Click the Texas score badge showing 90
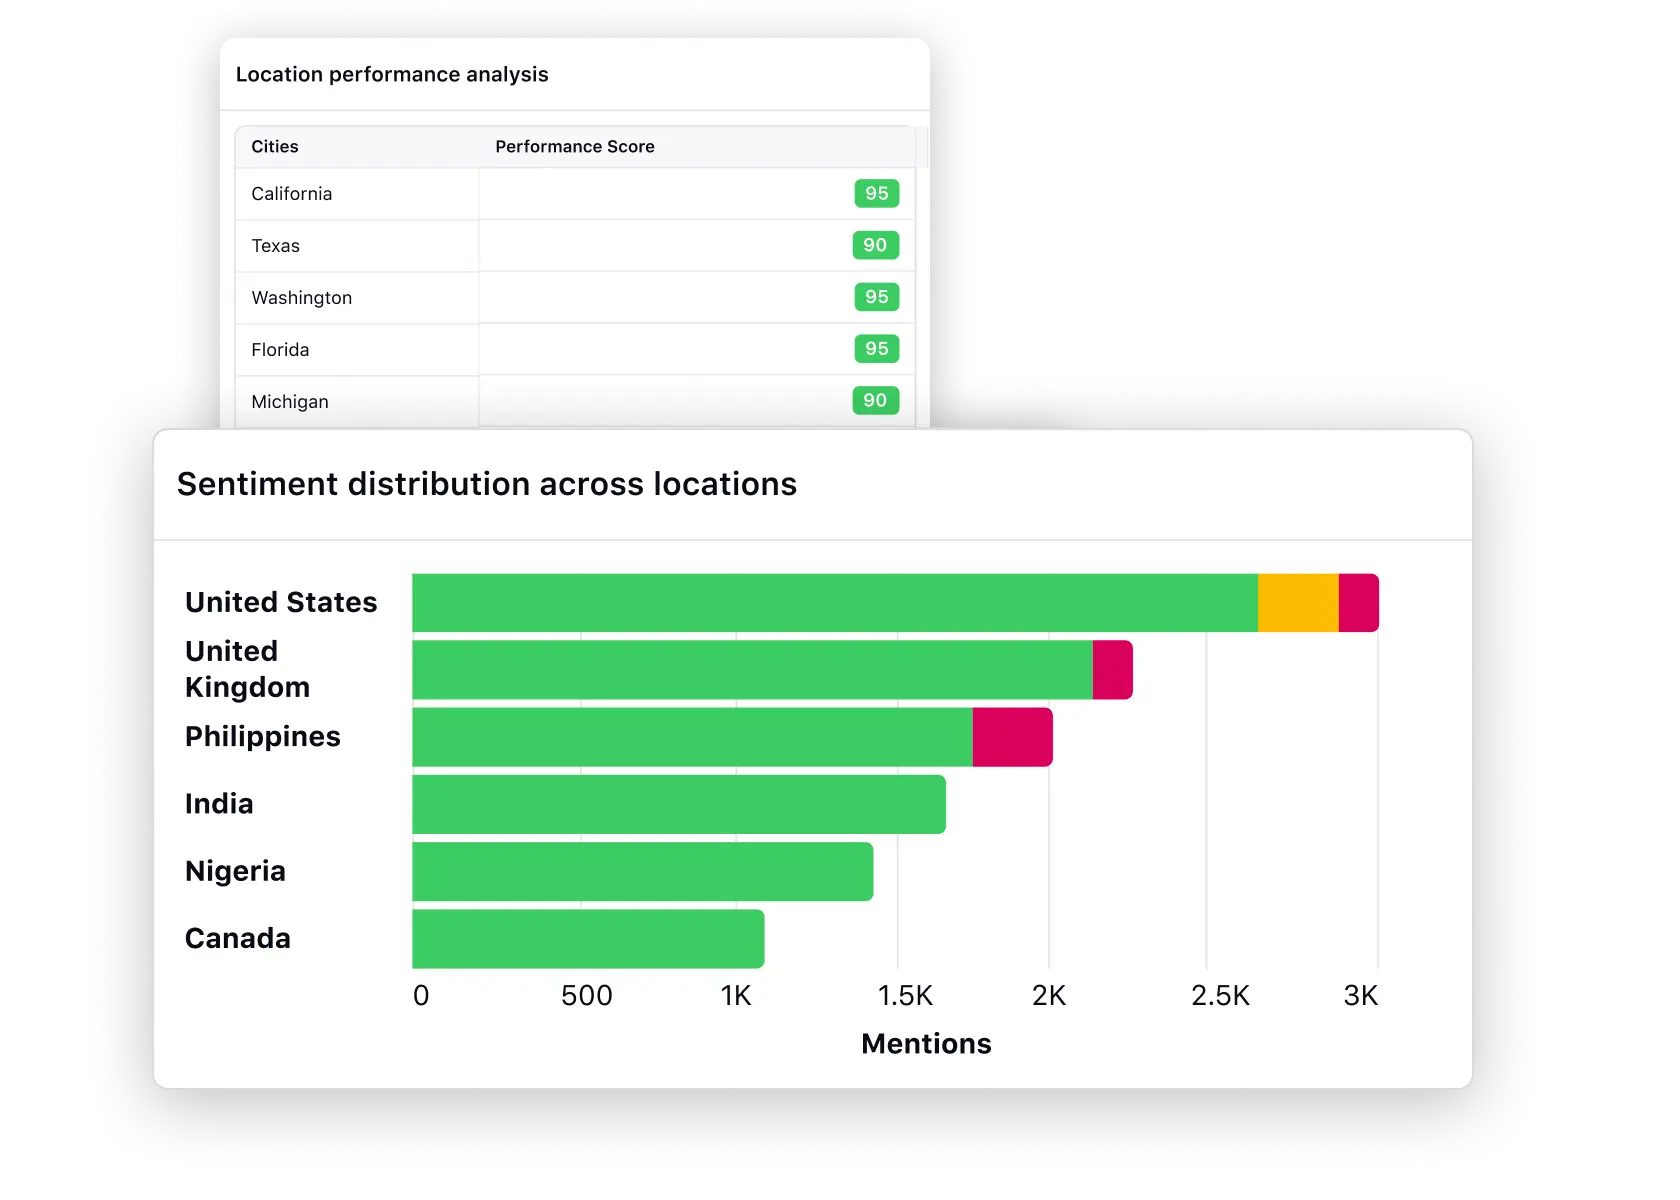Image resolution: width=1680 pixels, height=1200 pixels. pyautogui.click(x=876, y=245)
